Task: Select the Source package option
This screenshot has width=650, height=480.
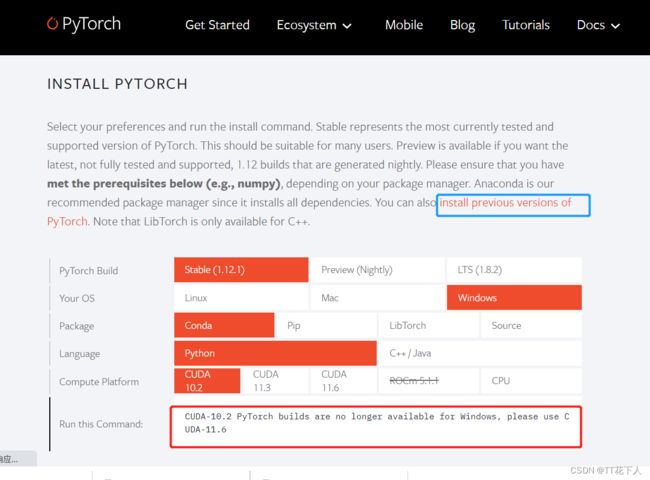Action: point(531,325)
